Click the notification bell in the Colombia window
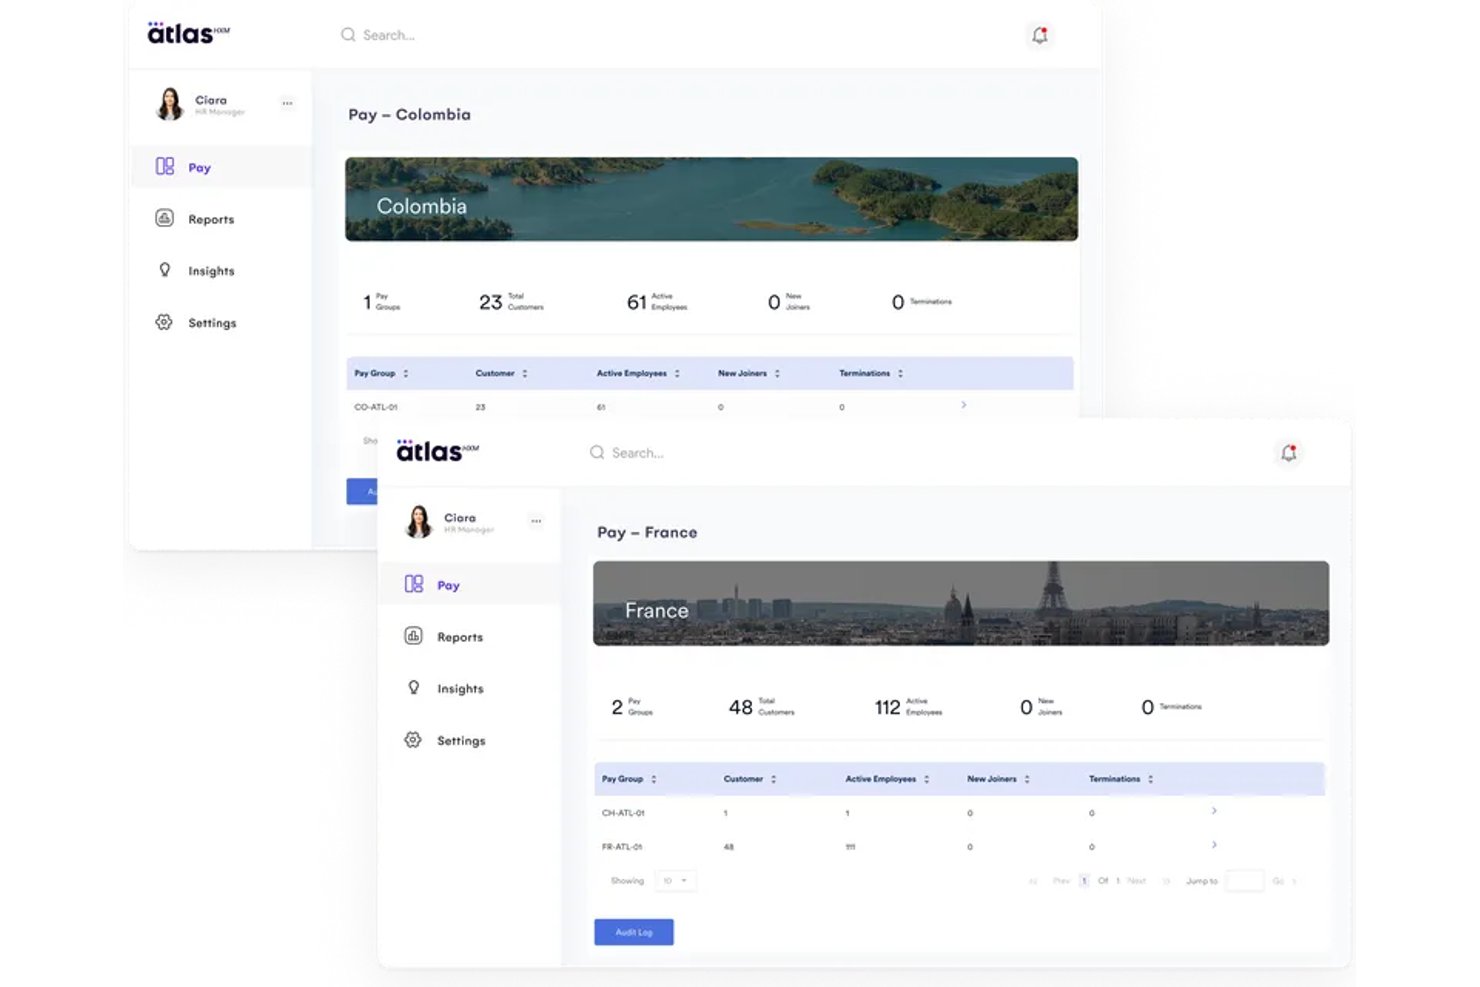Viewport: 1480px width, 987px height. [1040, 35]
